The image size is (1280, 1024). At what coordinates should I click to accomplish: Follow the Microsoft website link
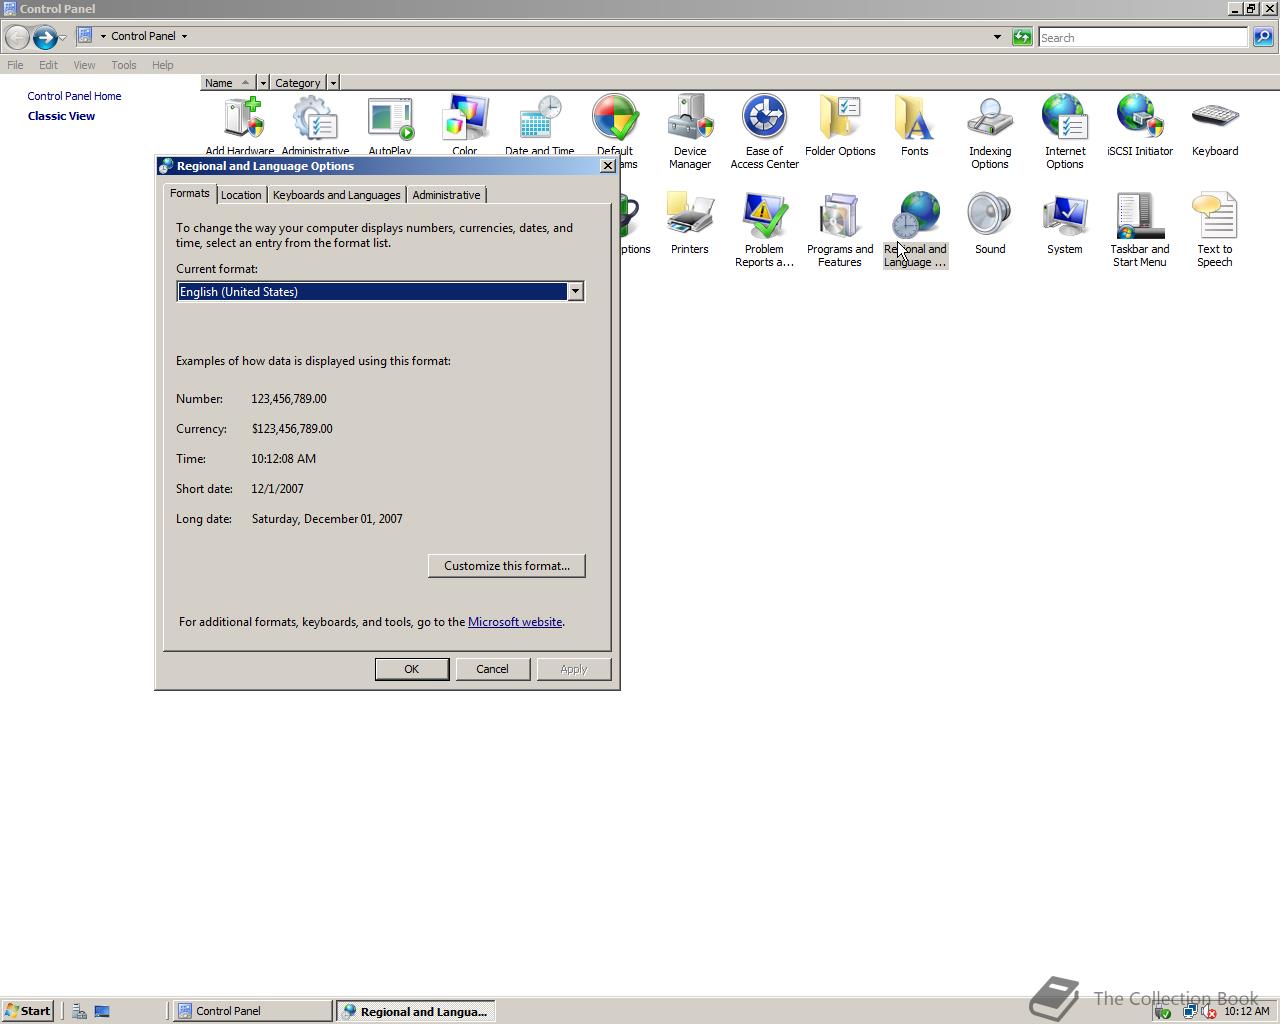(515, 622)
